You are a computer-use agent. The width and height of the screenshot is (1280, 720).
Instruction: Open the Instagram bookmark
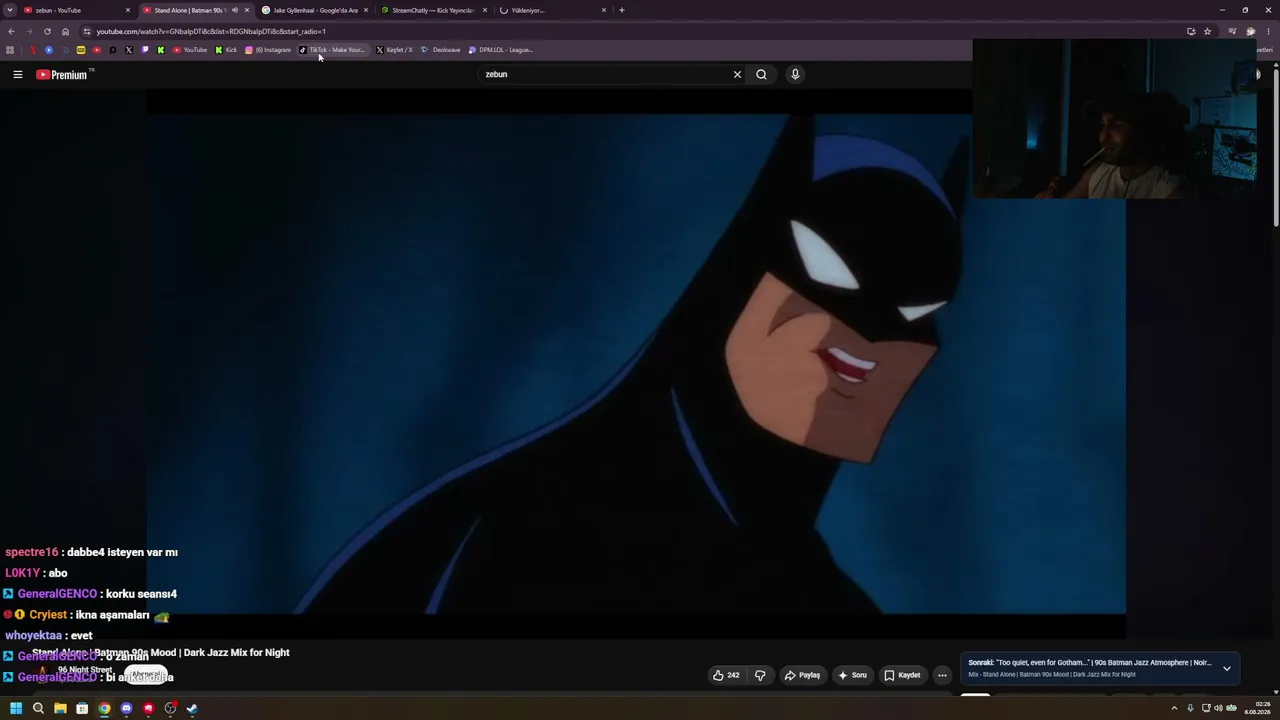click(x=268, y=50)
